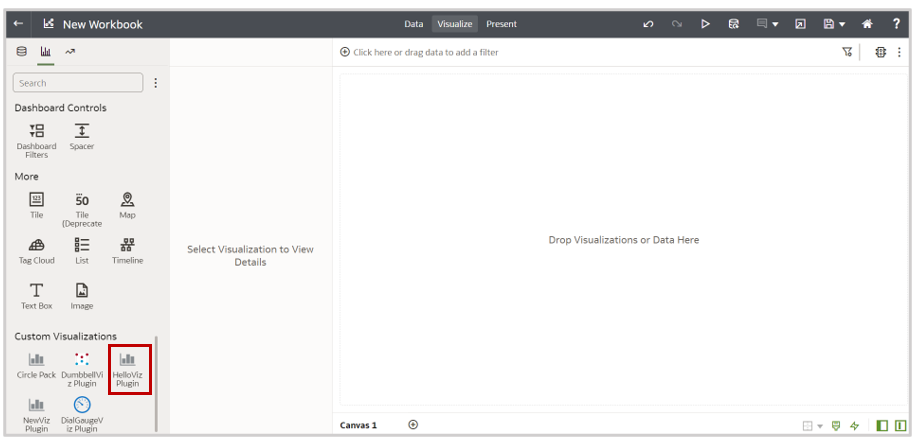Image resolution: width=918 pixels, height=441 pixels.
Task: Select the Timeline visualization
Action: pyautogui.click(x=127, y=251)
